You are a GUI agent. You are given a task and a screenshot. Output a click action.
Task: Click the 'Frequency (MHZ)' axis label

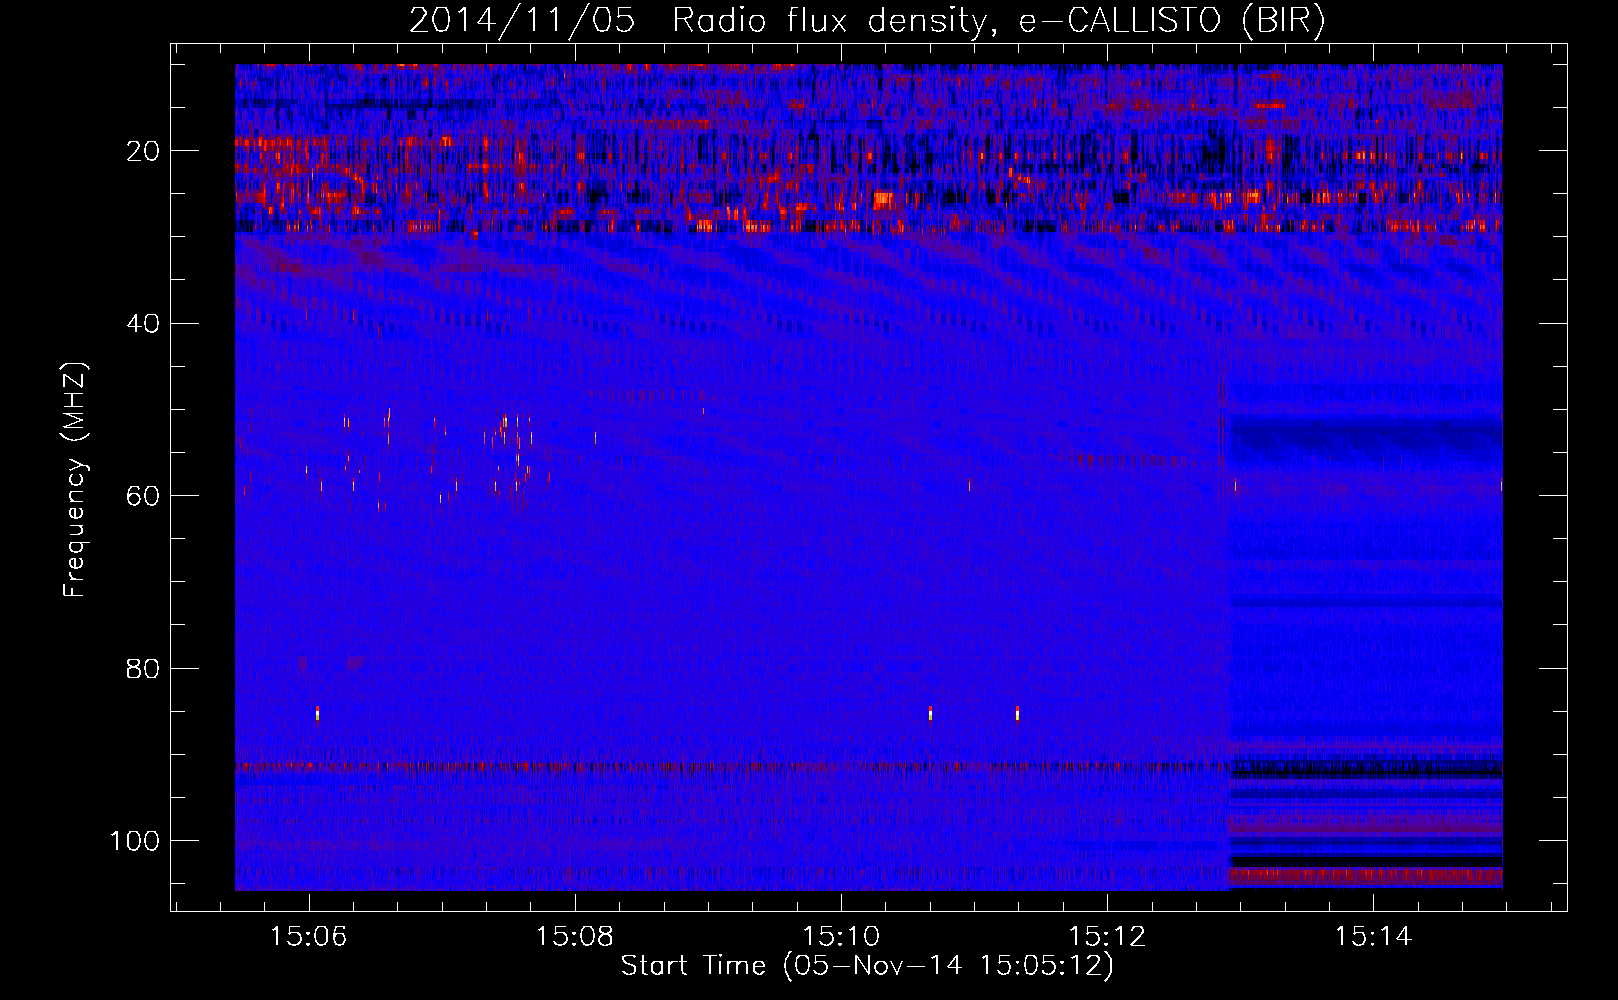click(x=75, y=479)
